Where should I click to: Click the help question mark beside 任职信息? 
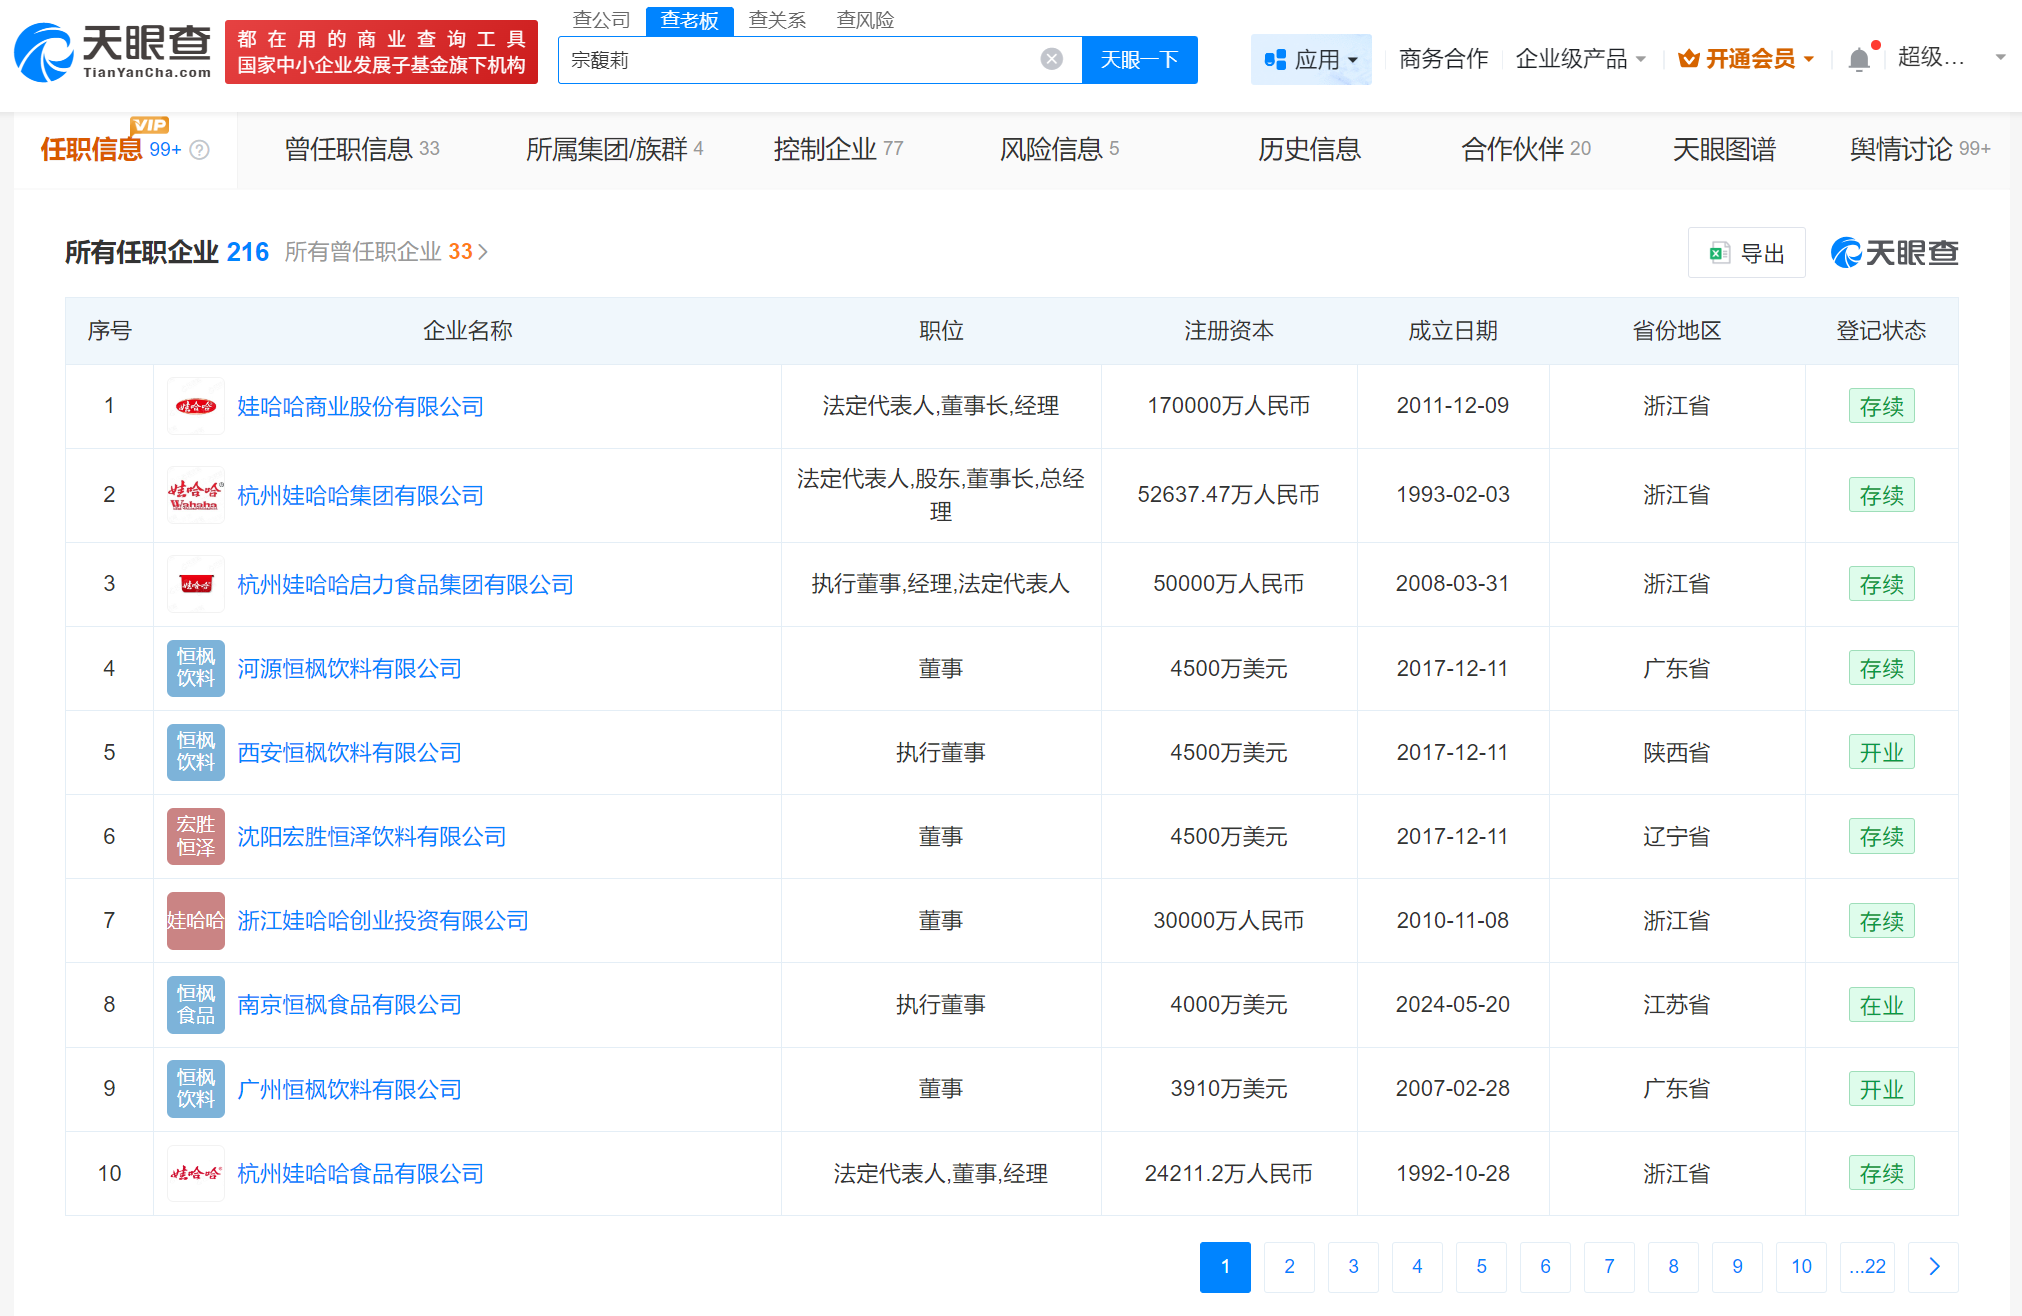pos(201,149)
